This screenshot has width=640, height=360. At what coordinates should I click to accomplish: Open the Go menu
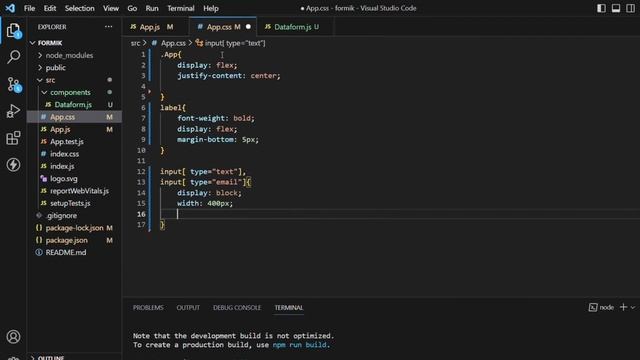pyautogui.click(x=132, y=8)
